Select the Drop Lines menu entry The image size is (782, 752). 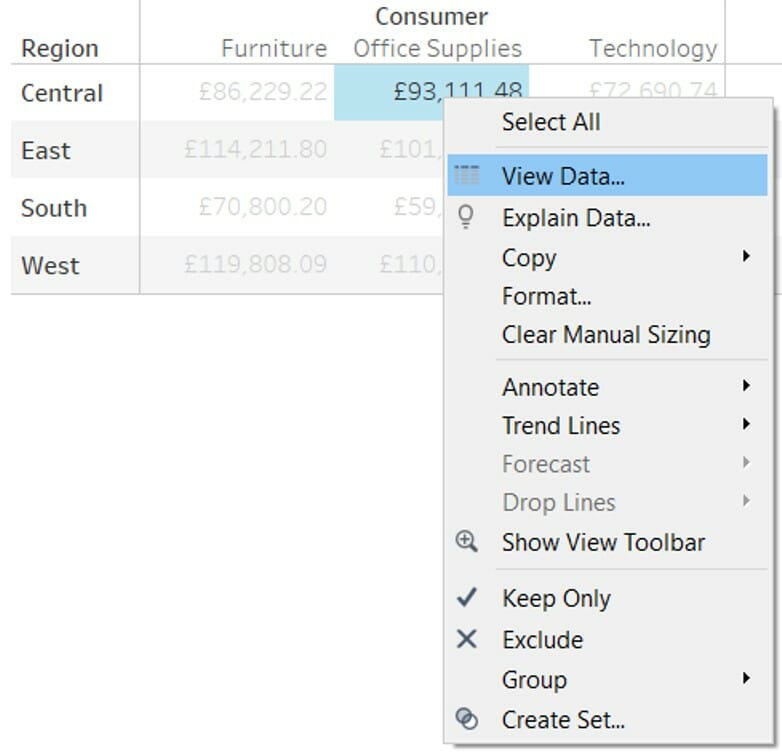click(x=558, y=502)
